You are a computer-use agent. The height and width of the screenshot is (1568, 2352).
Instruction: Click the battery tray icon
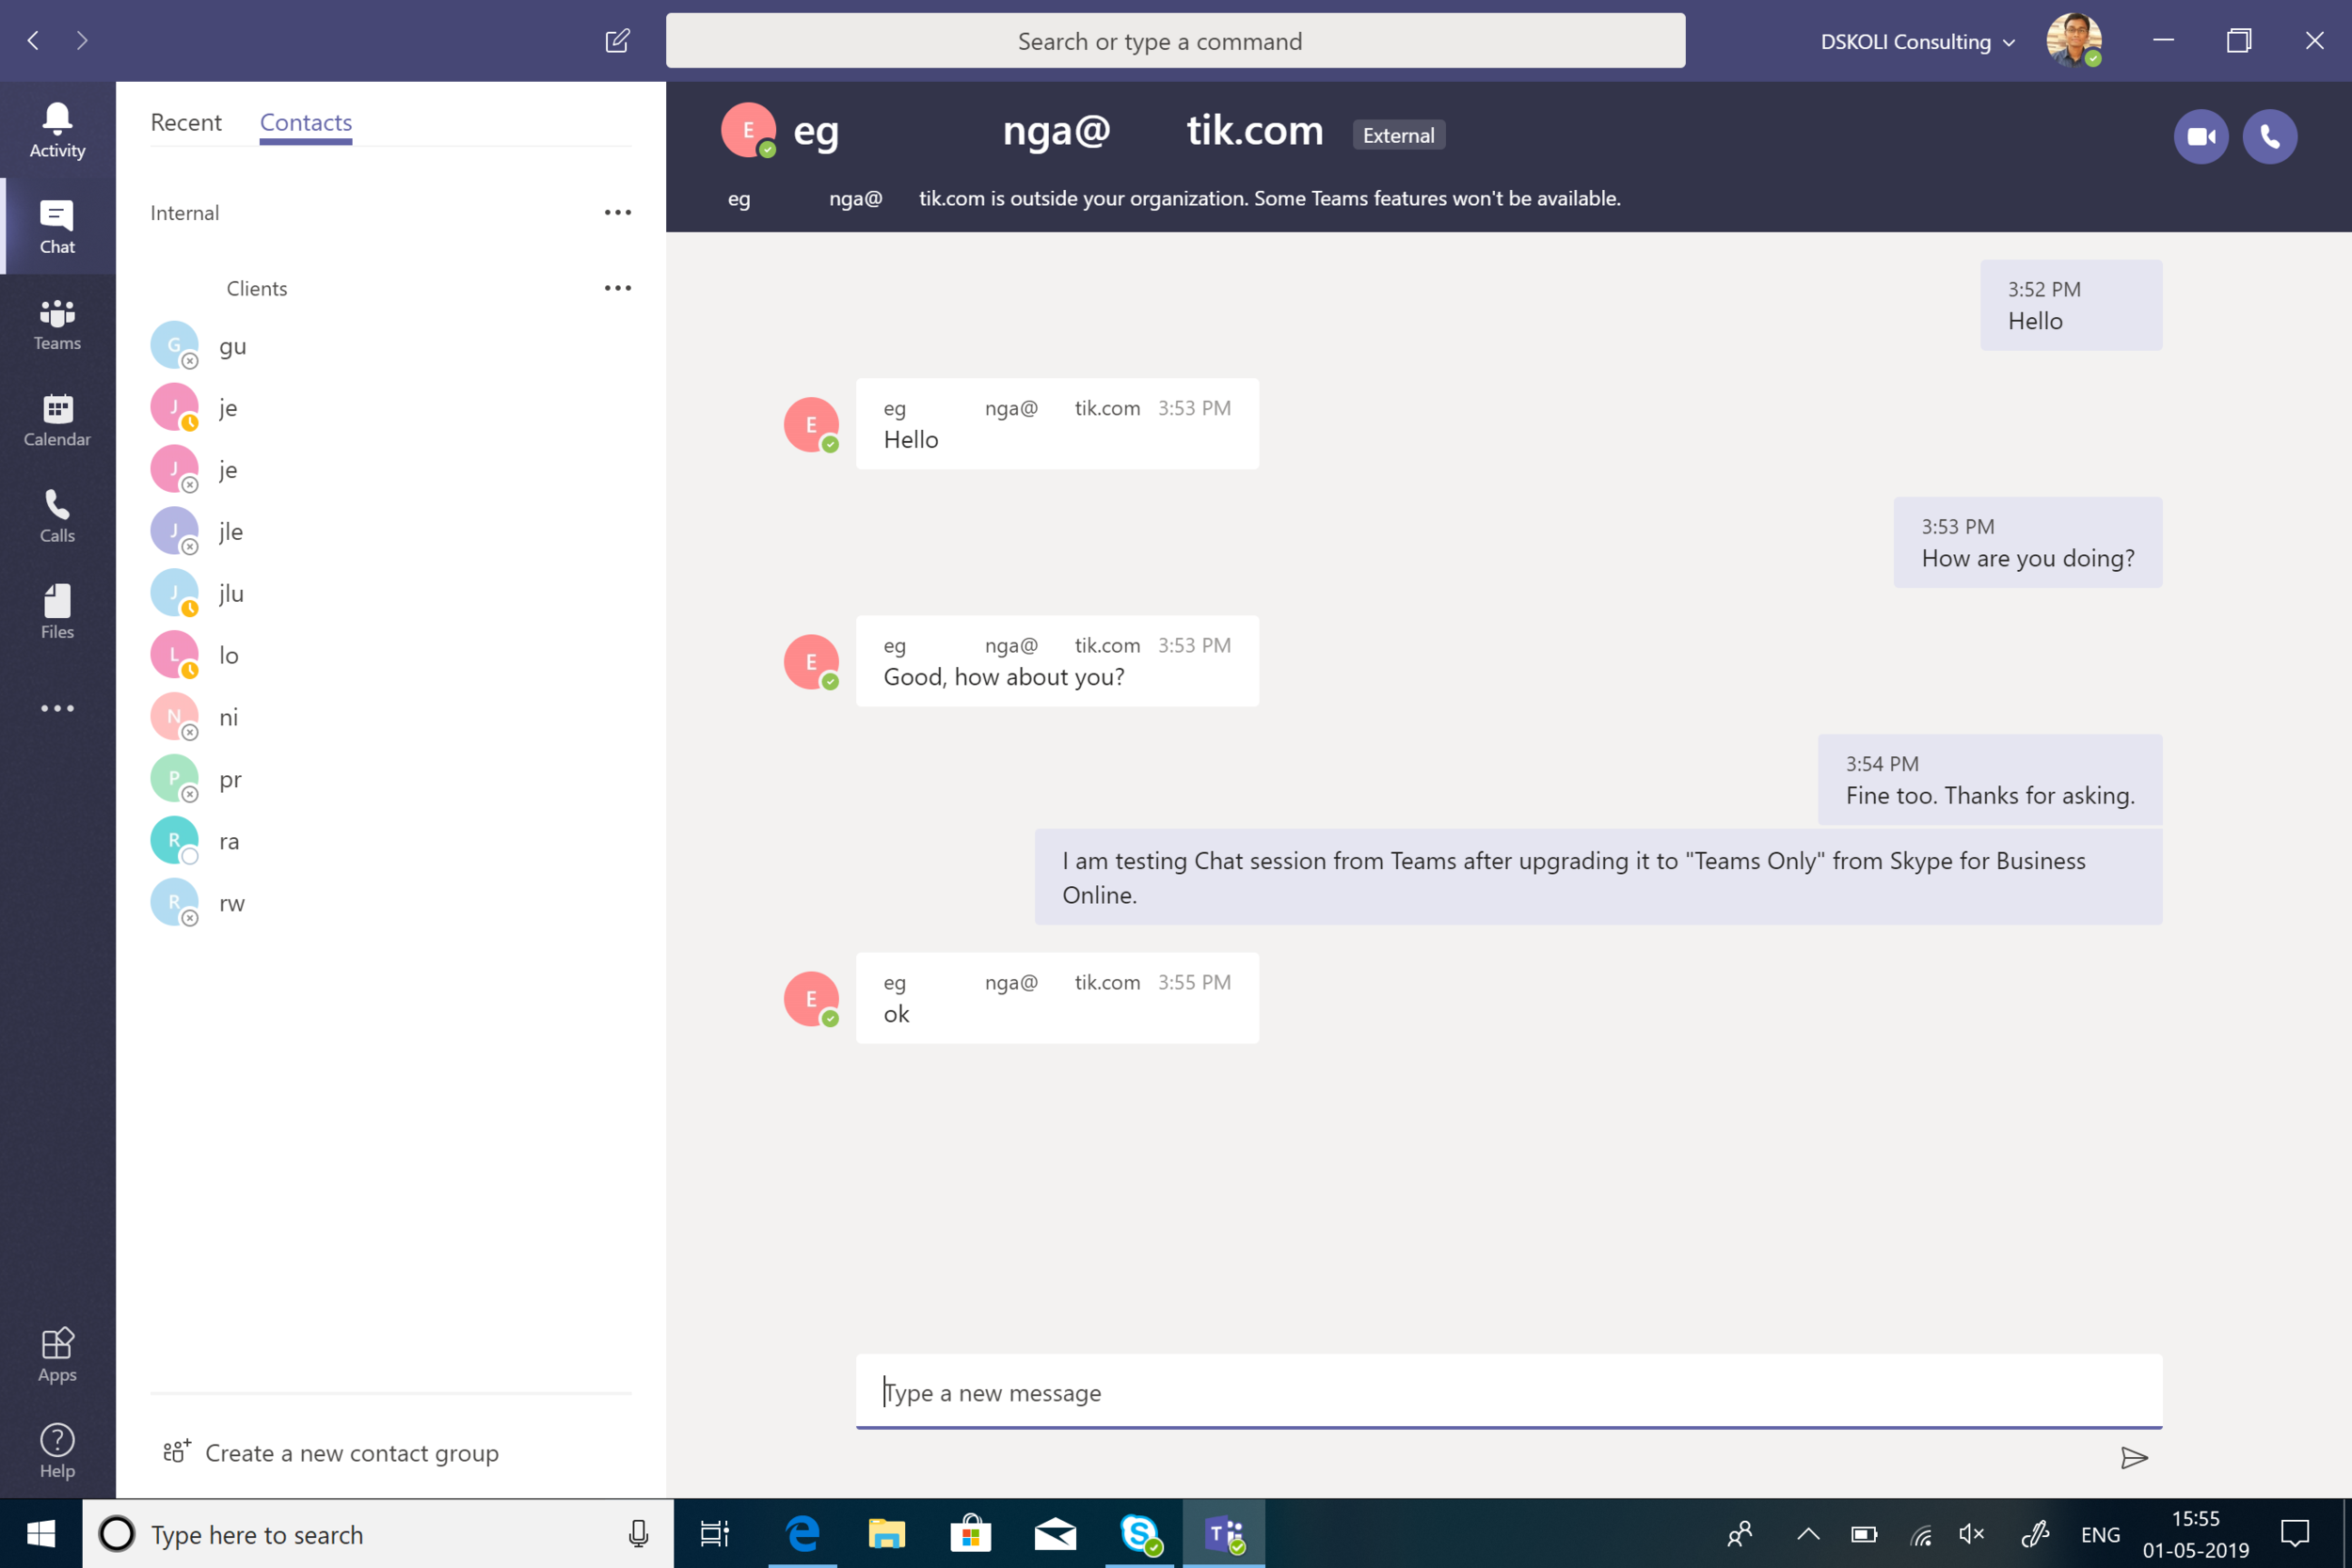[x=1864, y=1534]
